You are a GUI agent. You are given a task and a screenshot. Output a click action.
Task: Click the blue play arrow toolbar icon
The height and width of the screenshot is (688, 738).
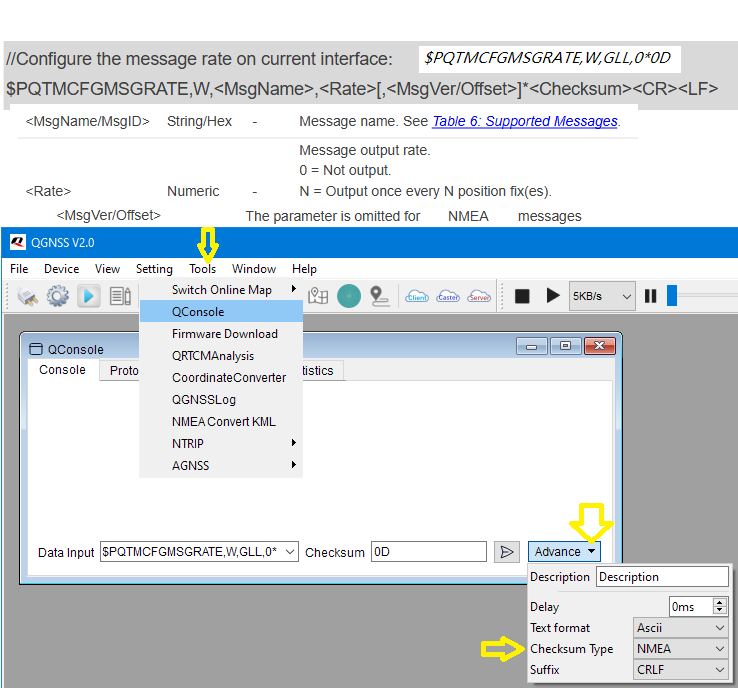tap(89, 296)
